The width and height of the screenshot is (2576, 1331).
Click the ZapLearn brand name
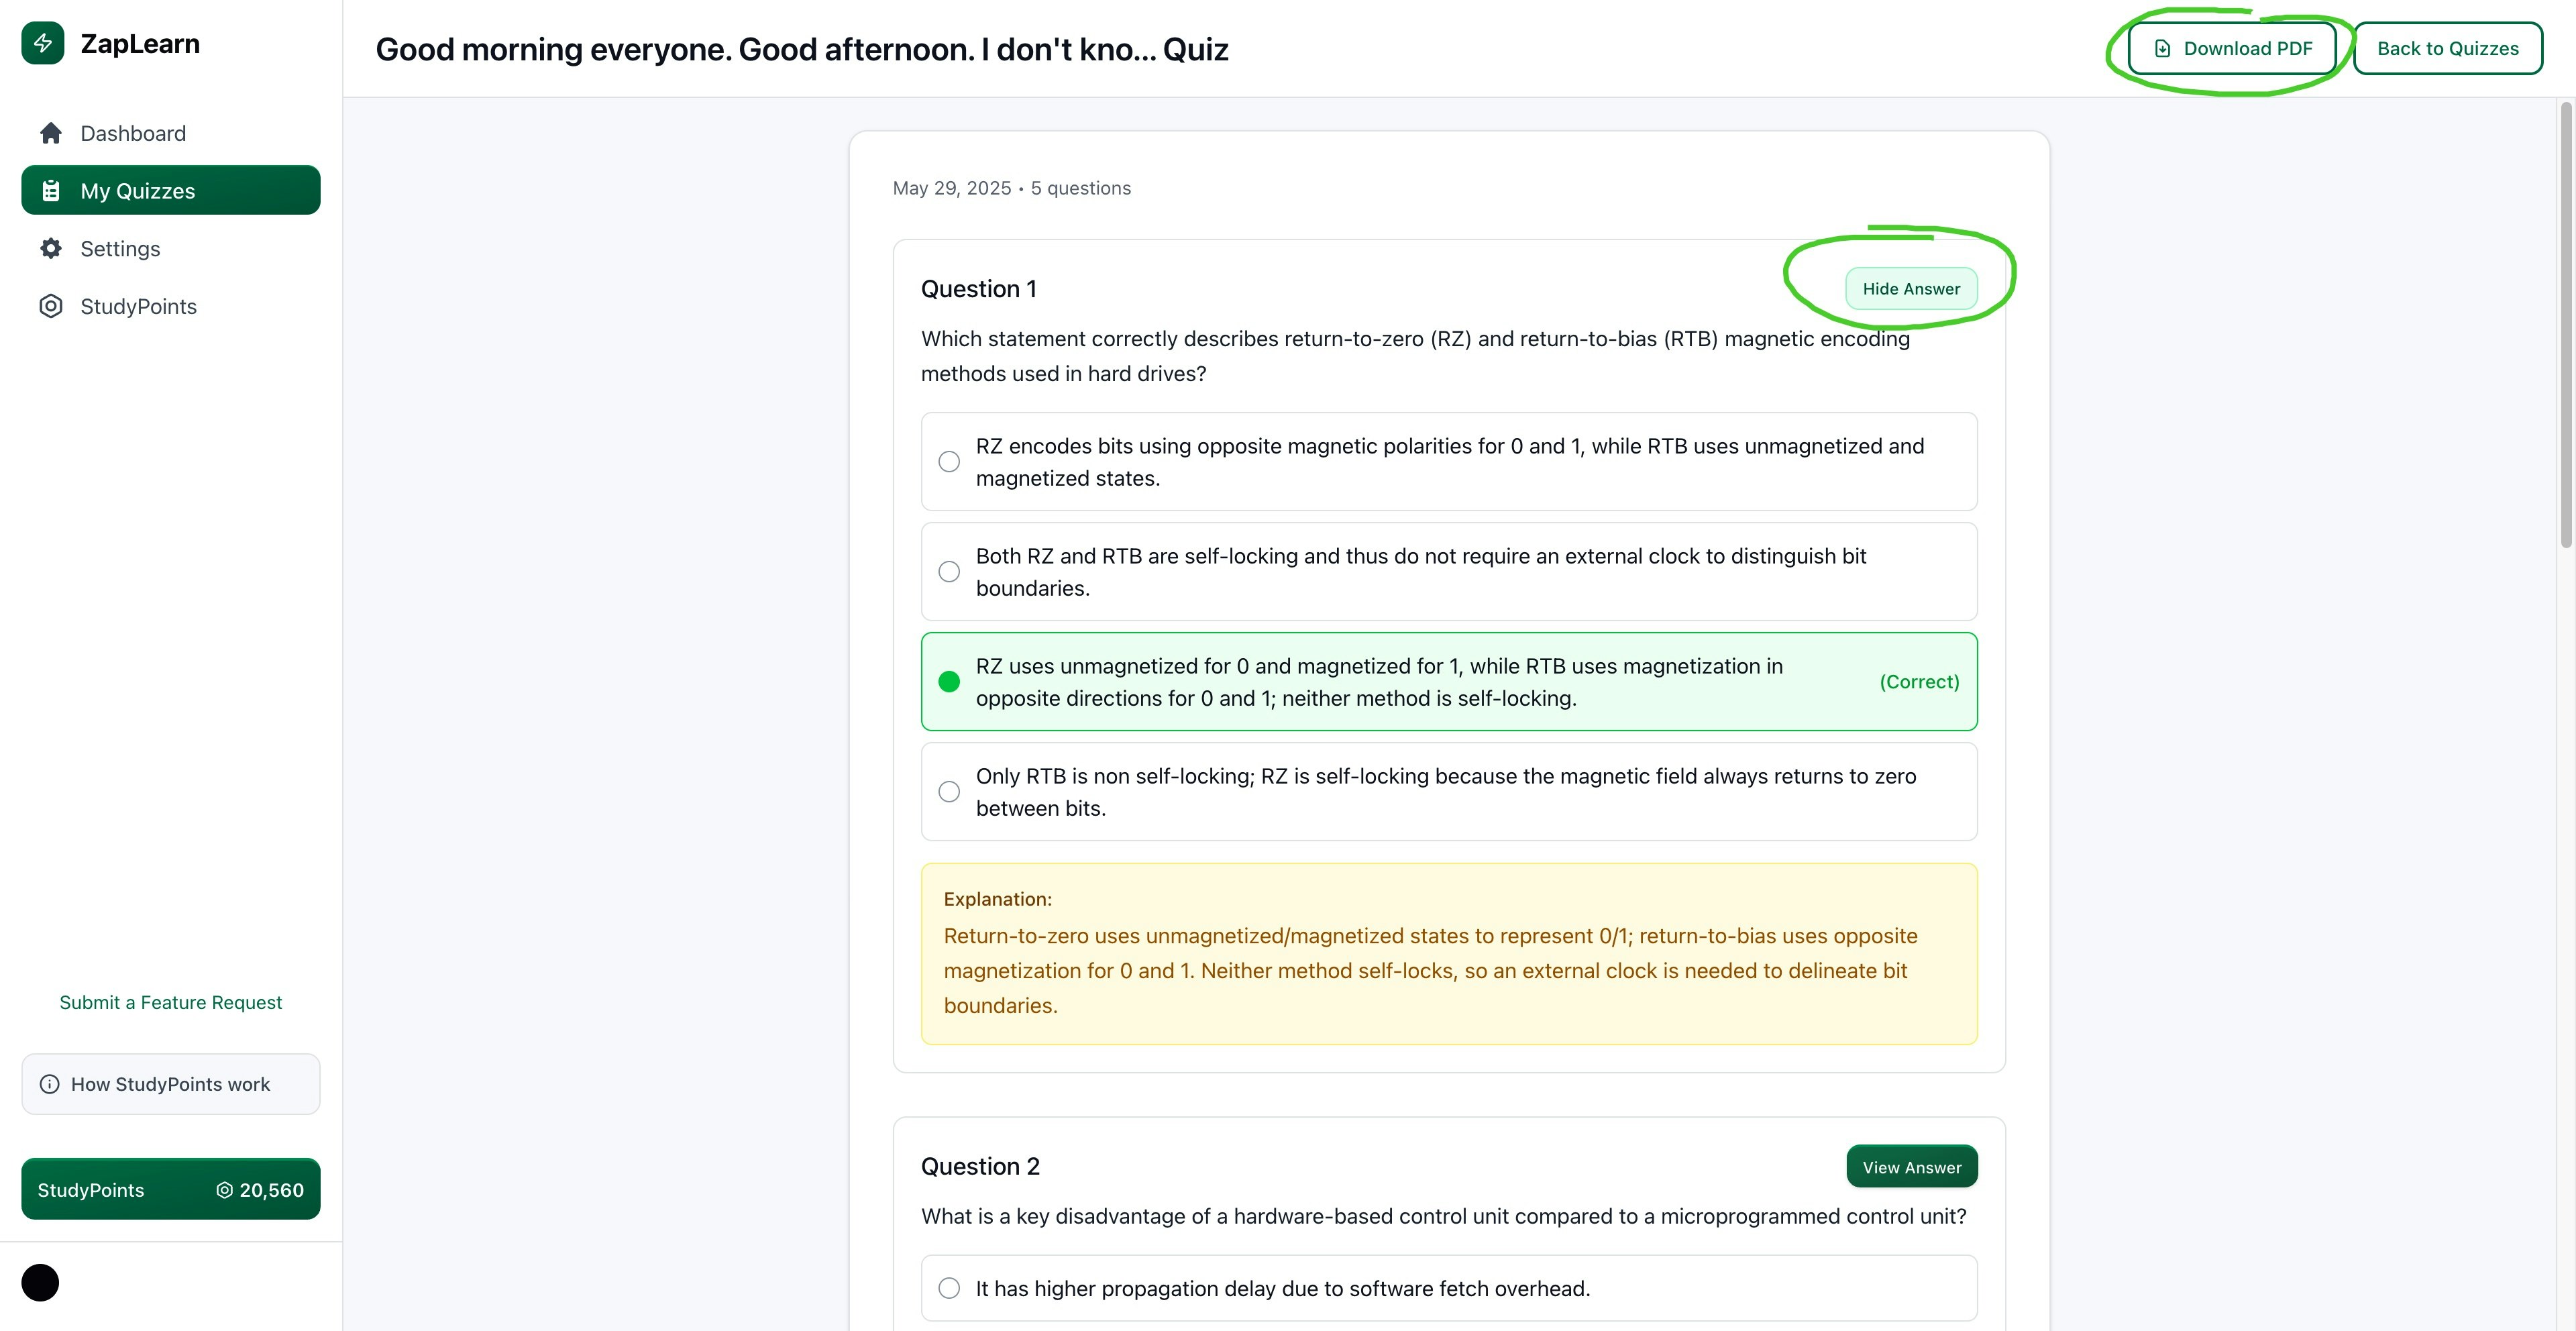[x=140, y=43]
